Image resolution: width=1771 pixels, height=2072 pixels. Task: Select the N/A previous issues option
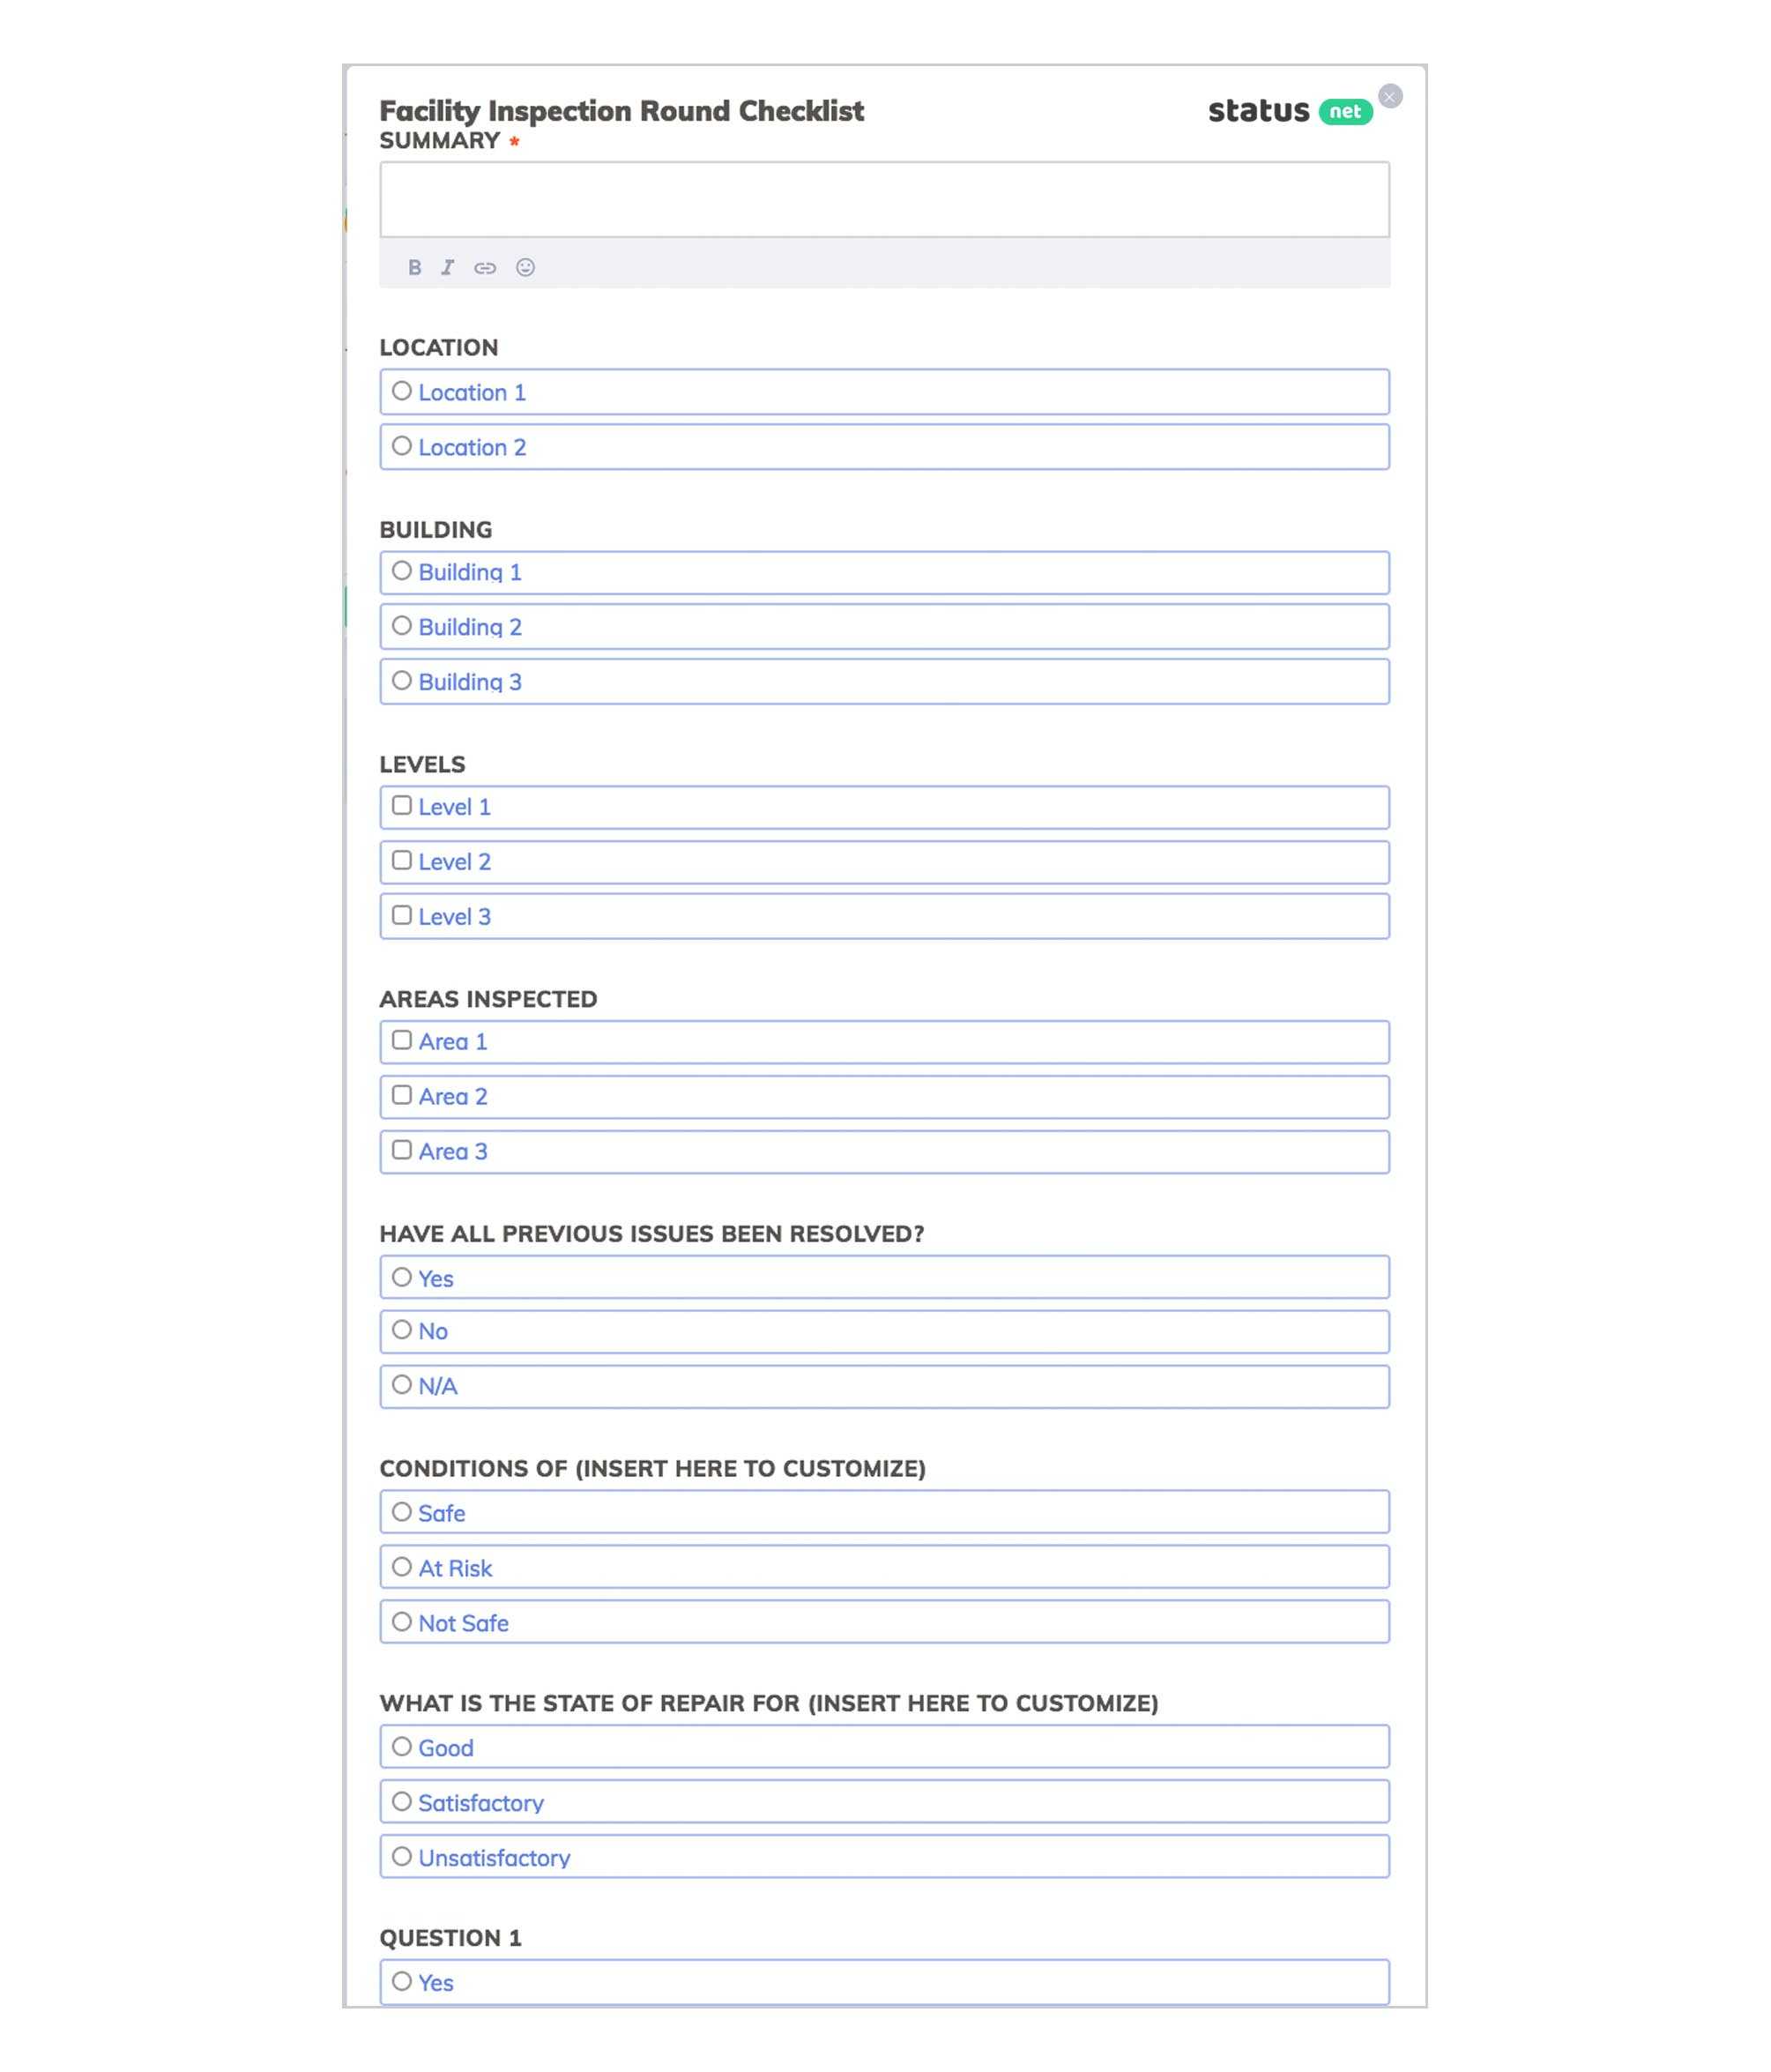tap(400, 1385)
